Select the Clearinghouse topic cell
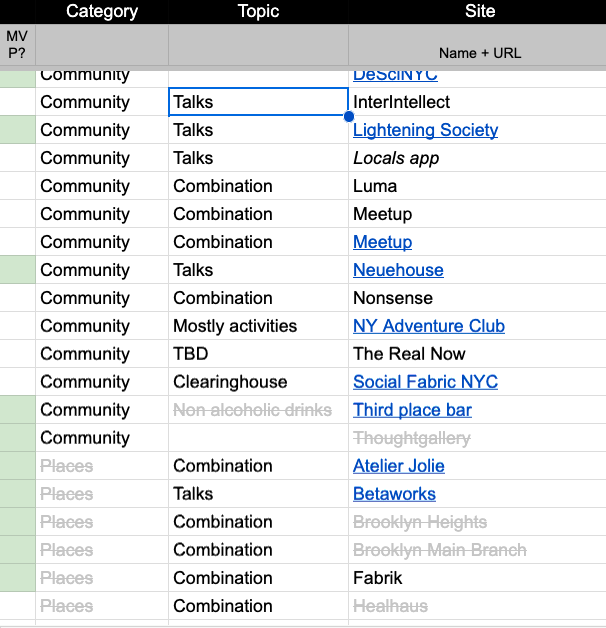This screenshot has width=606, height=628. click(x=230, y=382)
